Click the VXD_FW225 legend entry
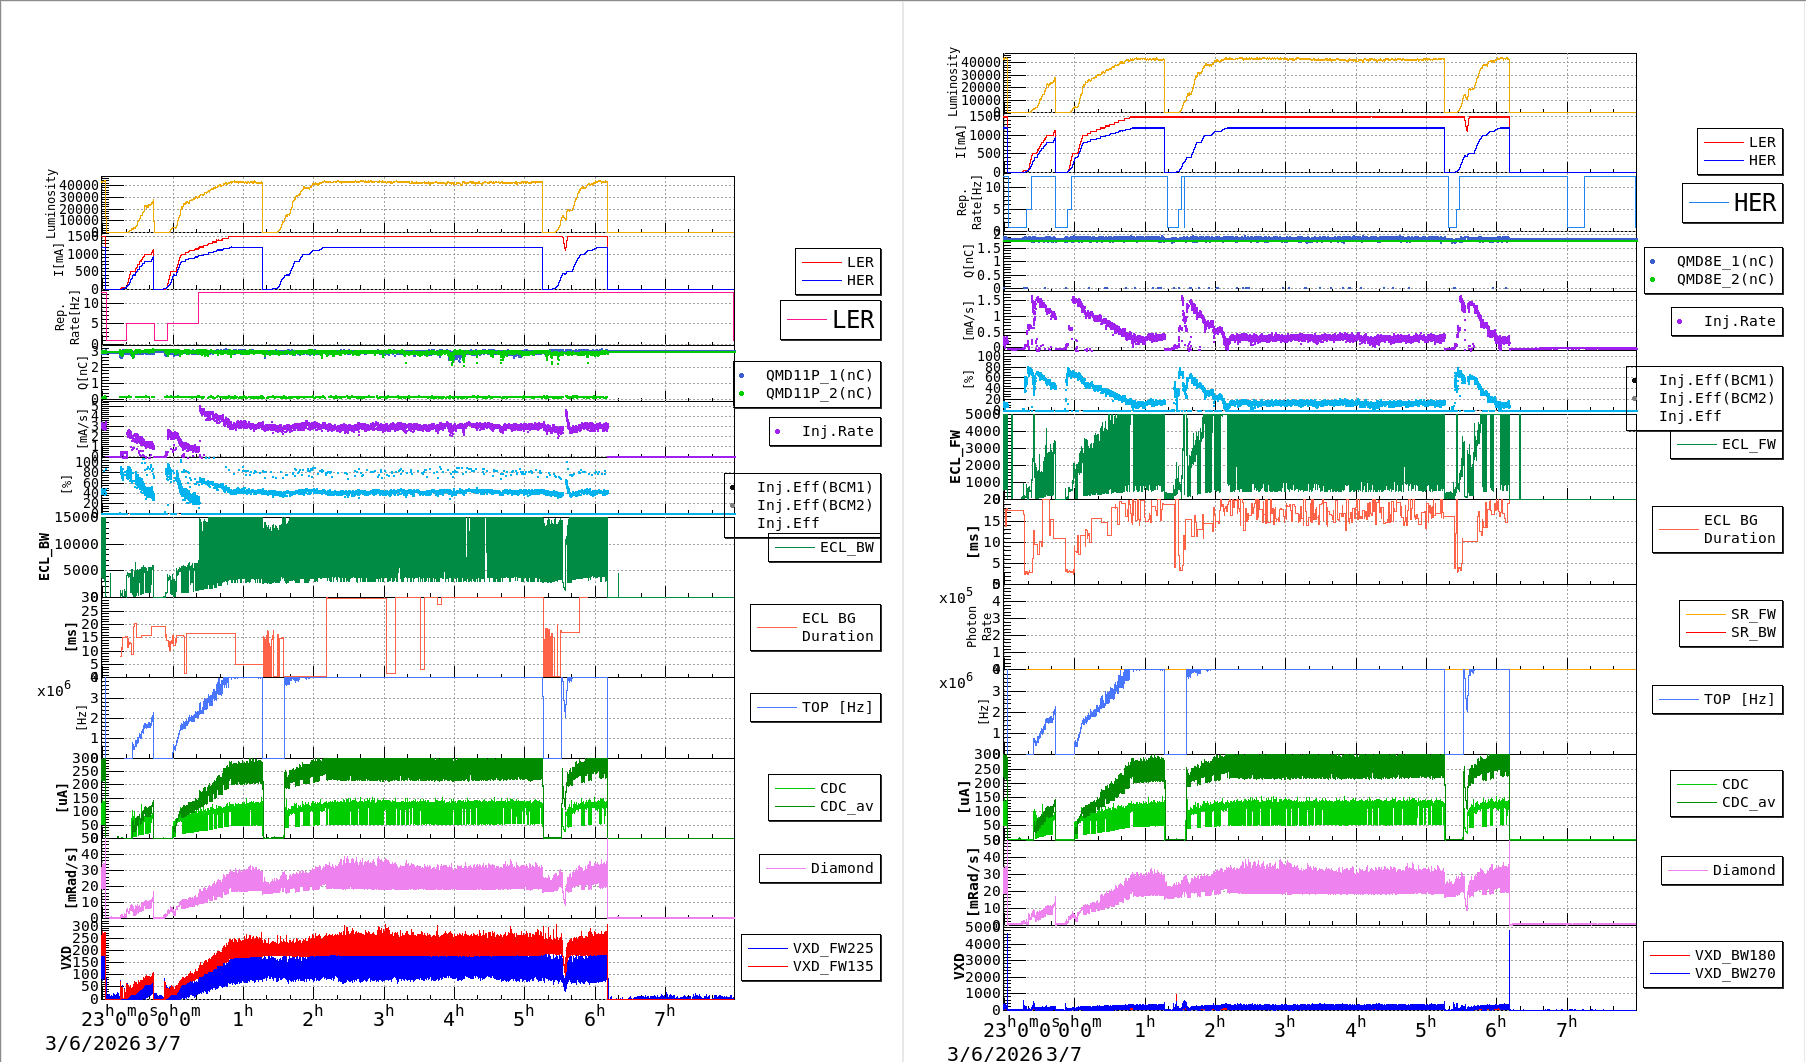This screenshot has height=1062, width=1806. [x=811, y=948]
